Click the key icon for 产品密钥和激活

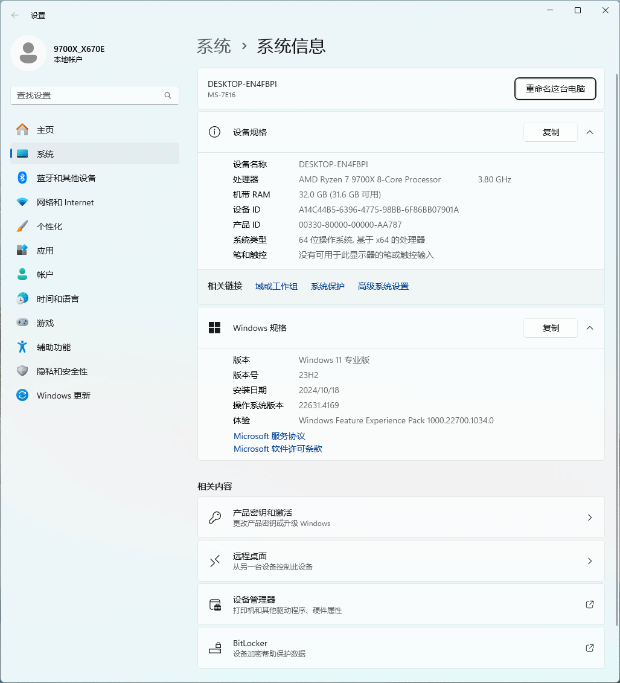pyautogui.click(x=215, y=517)
